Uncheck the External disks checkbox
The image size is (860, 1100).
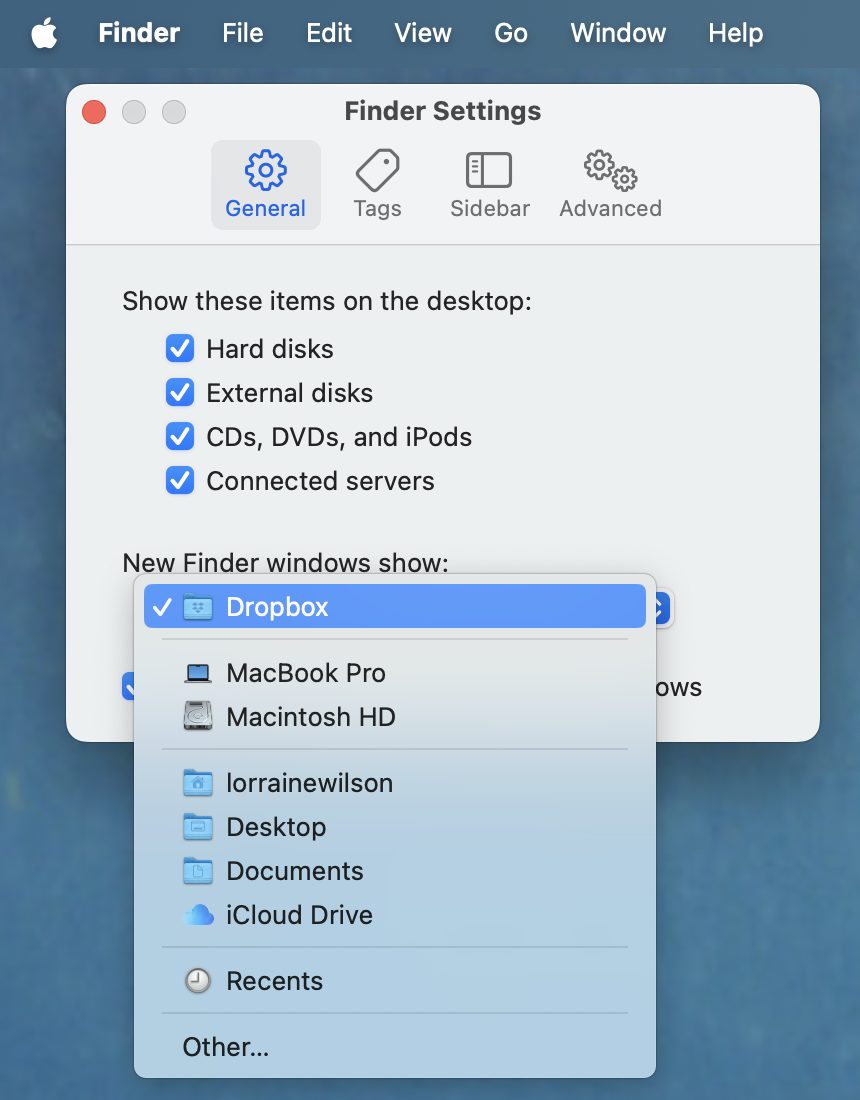tap(180, 393)
